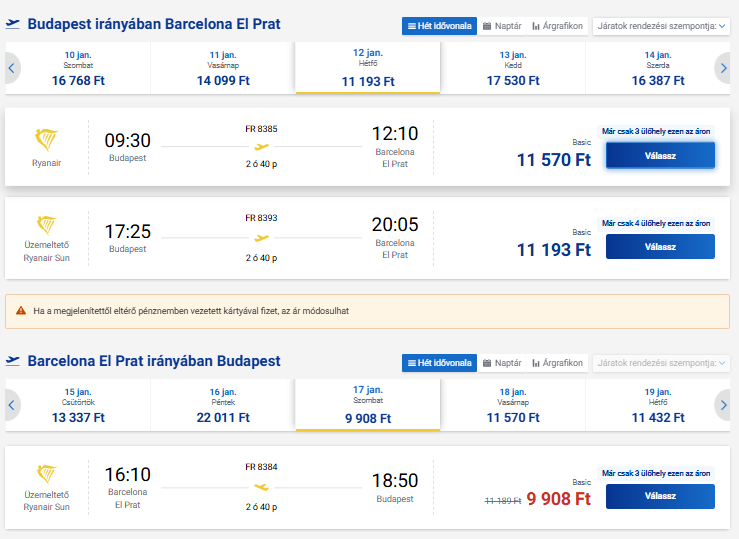The width and height of the screenshot is (739, 539).
Task: Click the next dates arrow for return flights
Action: (724, 405)
